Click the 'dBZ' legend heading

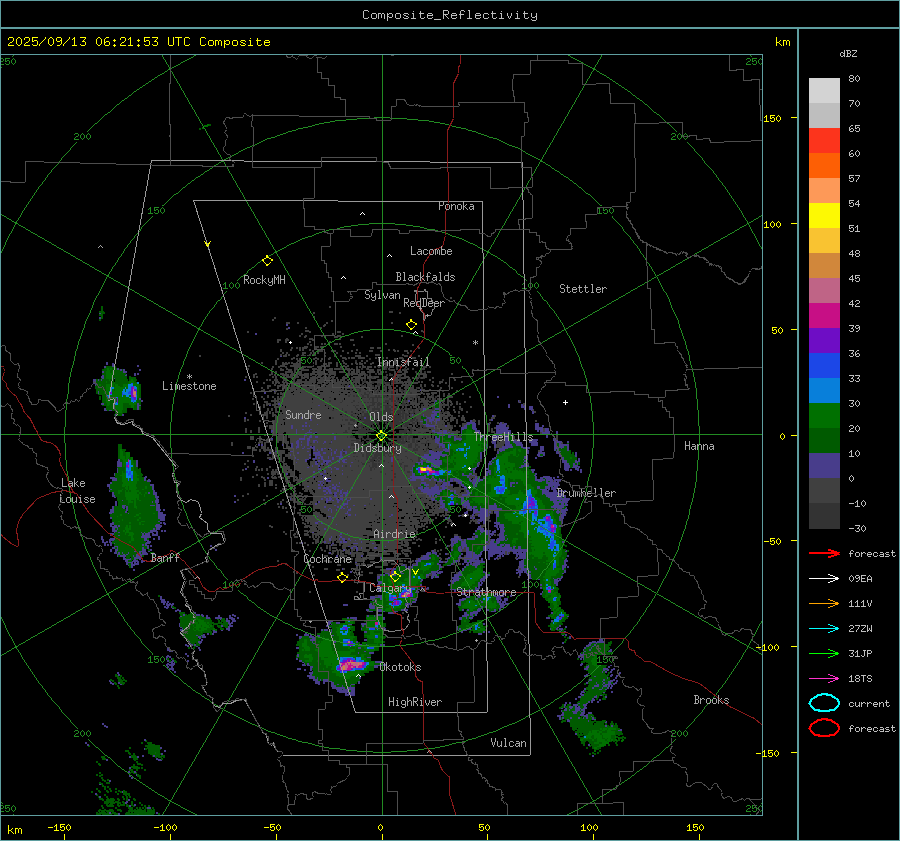[x=848, y=53]
